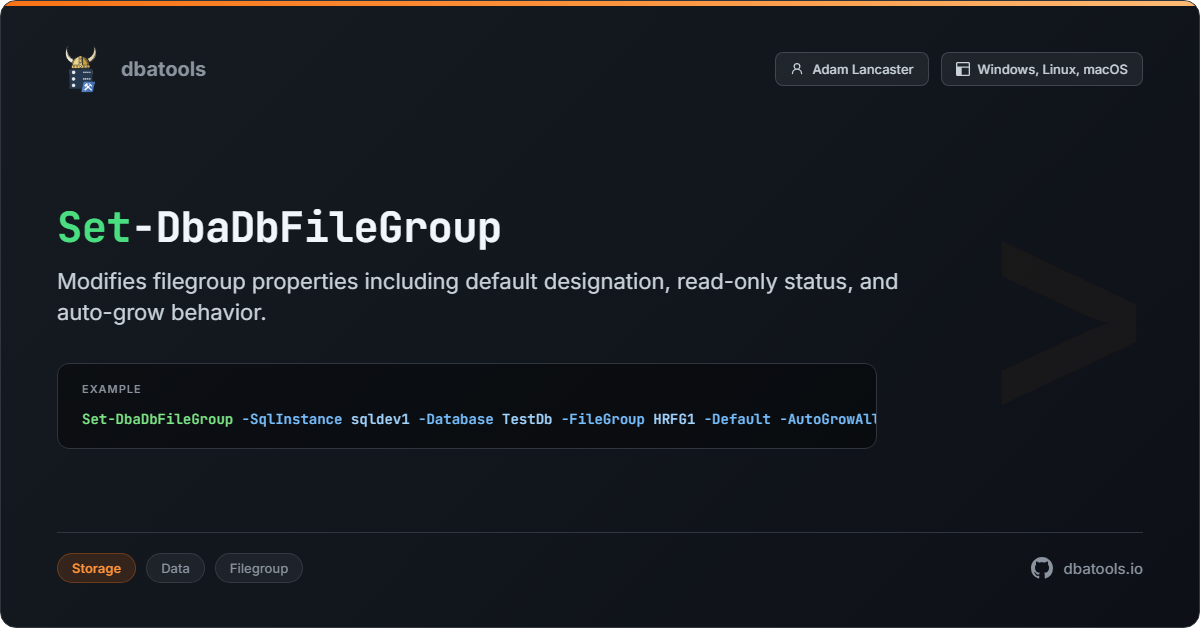Click the dbatools Viking helmet logo
1200x628 pixels.
[x=81, y=69]
